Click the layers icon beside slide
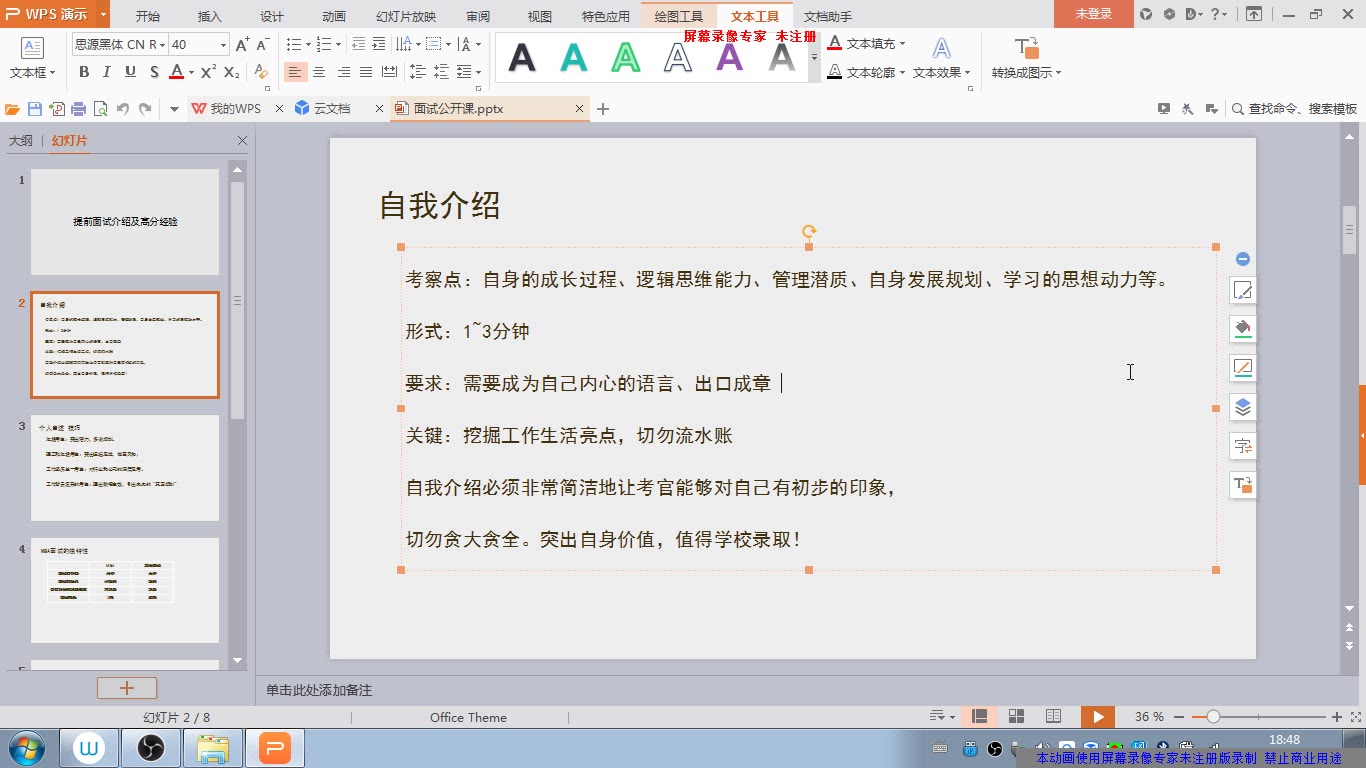This screenshot has height=768, width=1366. click(x=1243, y=407)
